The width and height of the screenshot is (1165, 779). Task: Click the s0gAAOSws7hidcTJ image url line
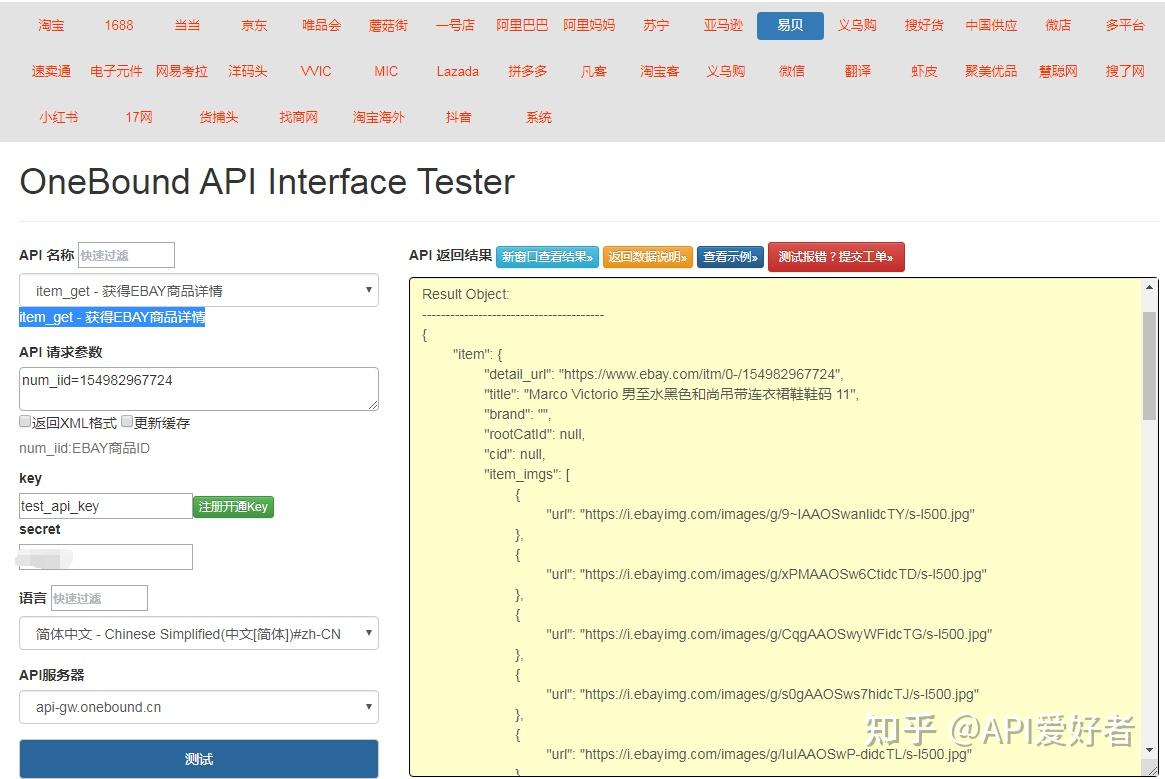pyautogui.click(x=762, y=694)
